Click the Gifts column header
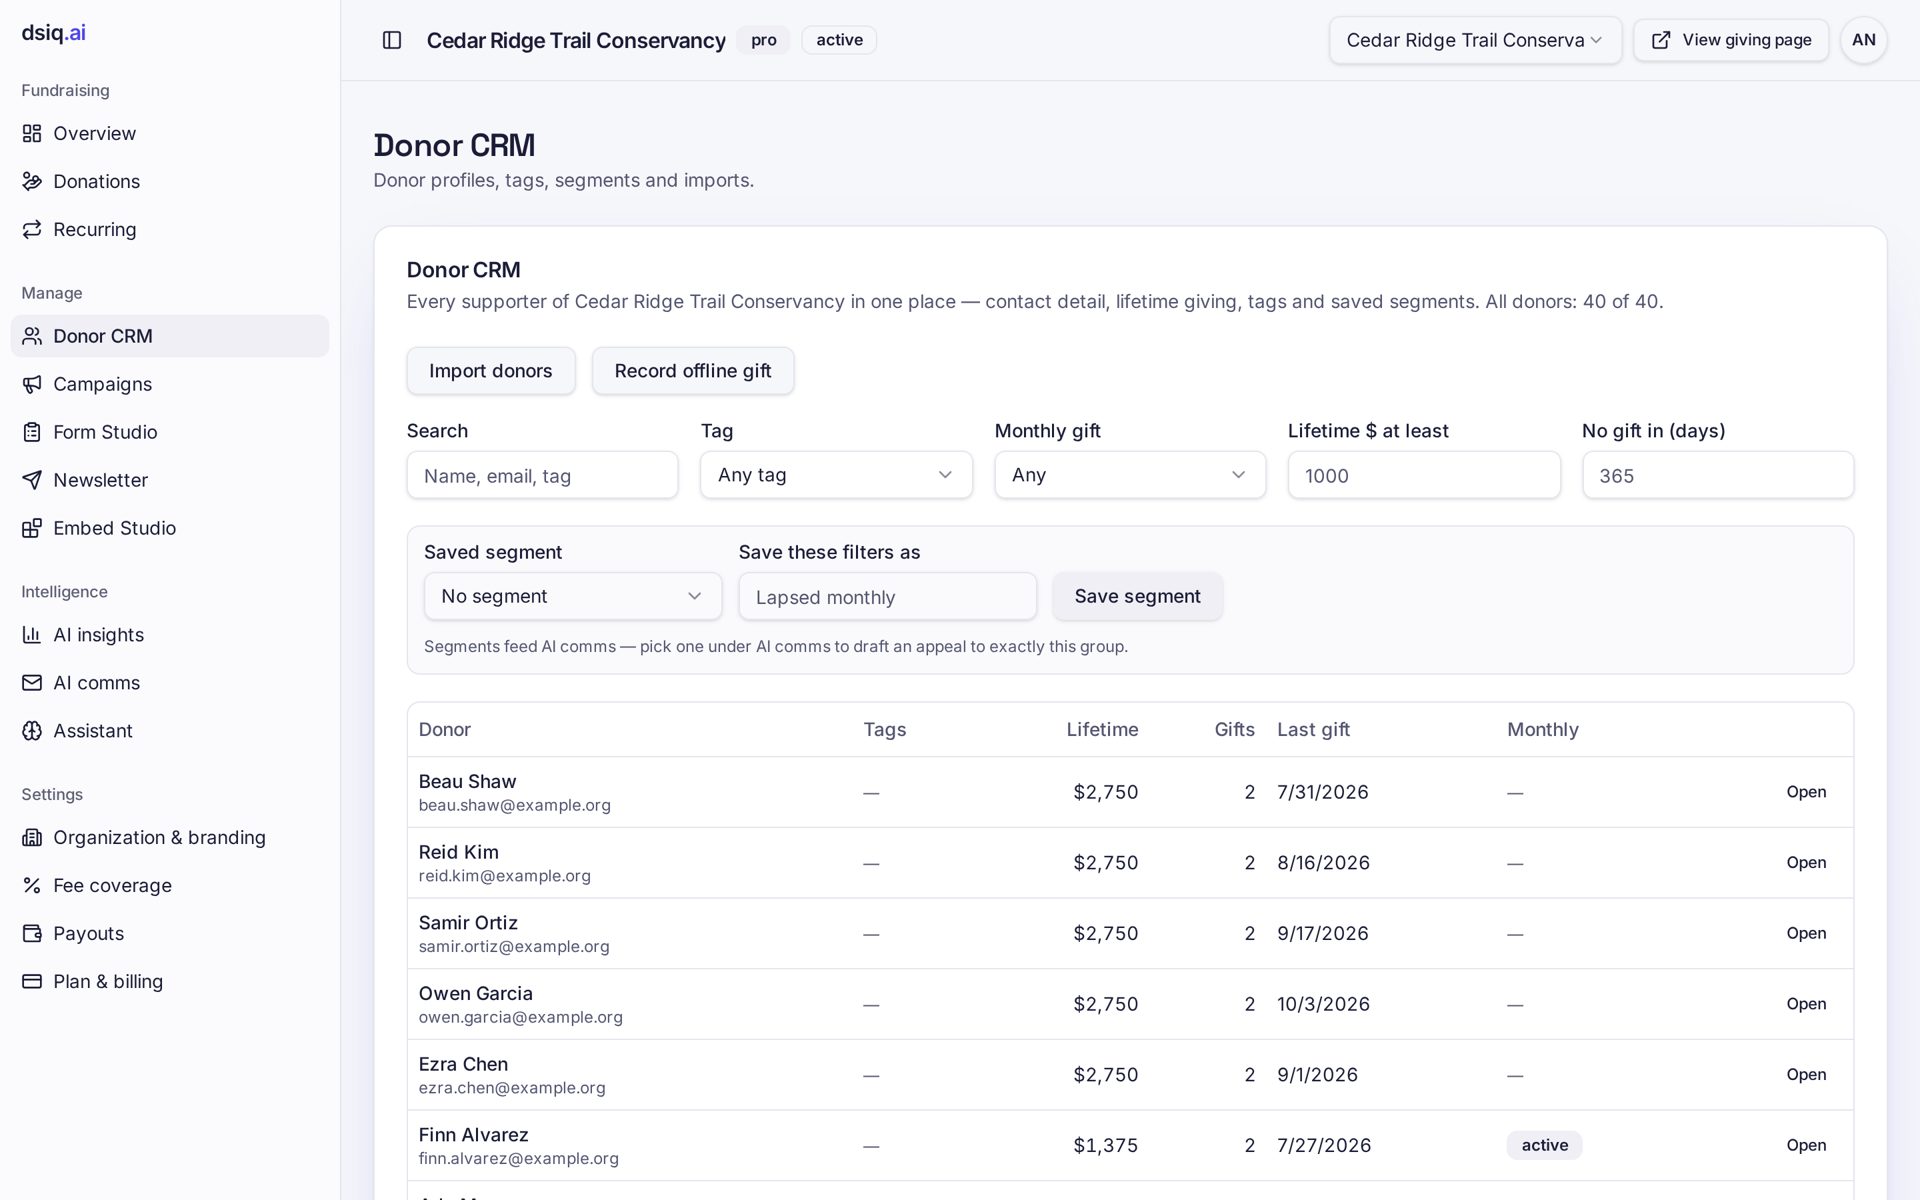This screenshot has height=1200, width=1920. tap(1234, 729)
